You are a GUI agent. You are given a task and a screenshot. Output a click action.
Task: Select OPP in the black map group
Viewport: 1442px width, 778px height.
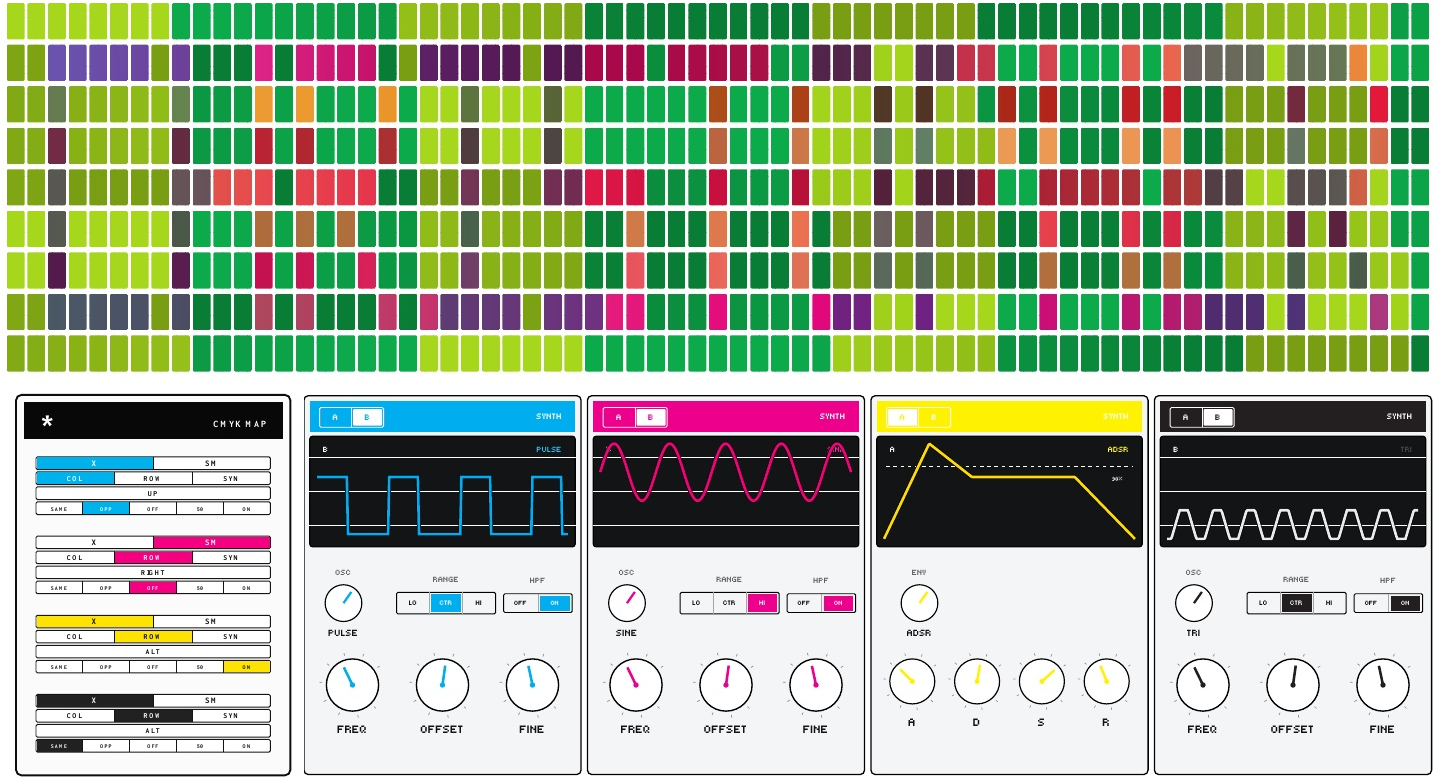(106, 745)
